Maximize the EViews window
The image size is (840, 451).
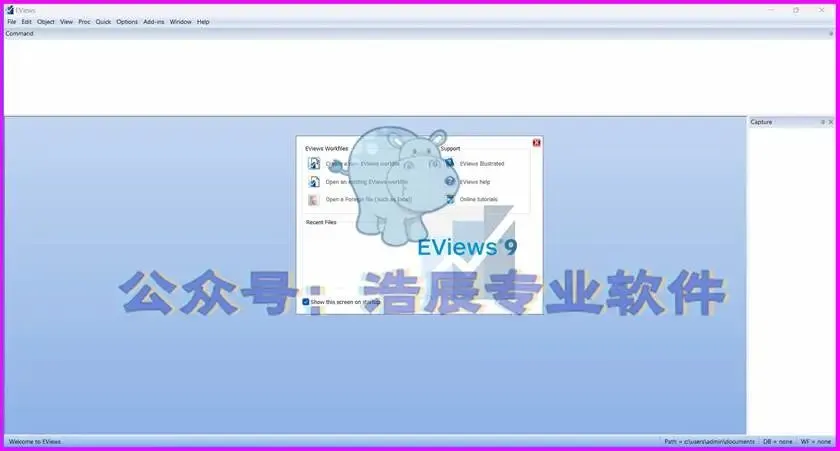tap(796, 10)
